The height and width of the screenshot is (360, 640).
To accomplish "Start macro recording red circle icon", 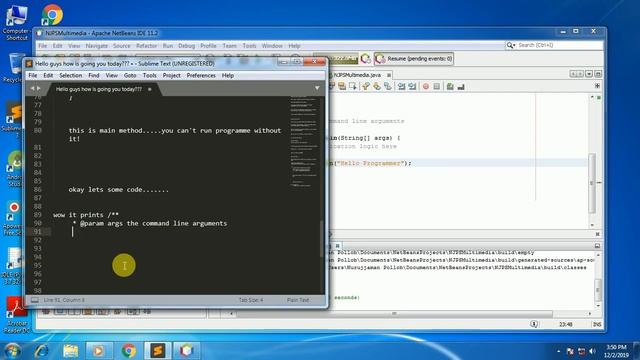I will pyautogui.click(x=426, y=86).
